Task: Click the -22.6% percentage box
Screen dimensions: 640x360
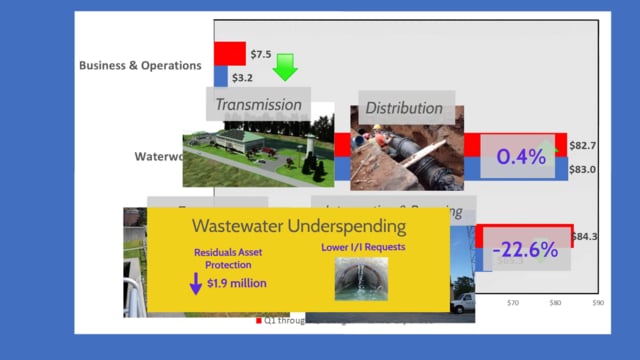Action: (527, 249)
